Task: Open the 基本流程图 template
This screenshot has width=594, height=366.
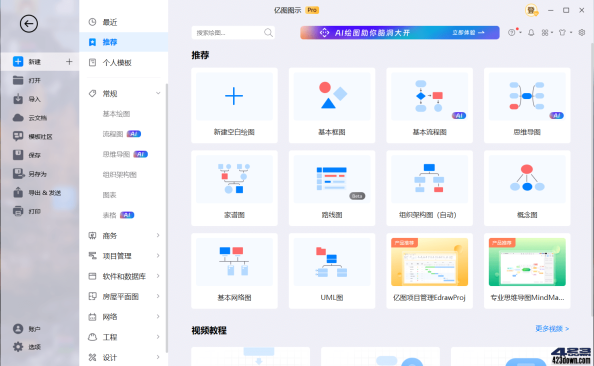Action: click(x=429, y=105)
